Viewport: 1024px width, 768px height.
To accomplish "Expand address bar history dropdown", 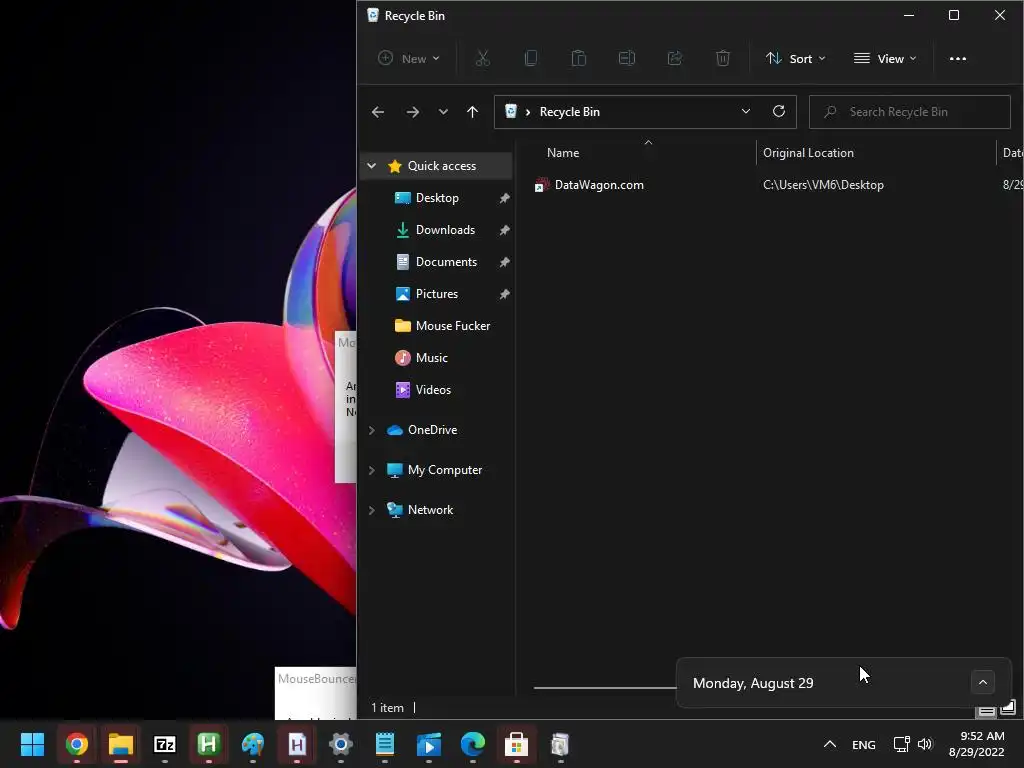I will coord(746,112).
